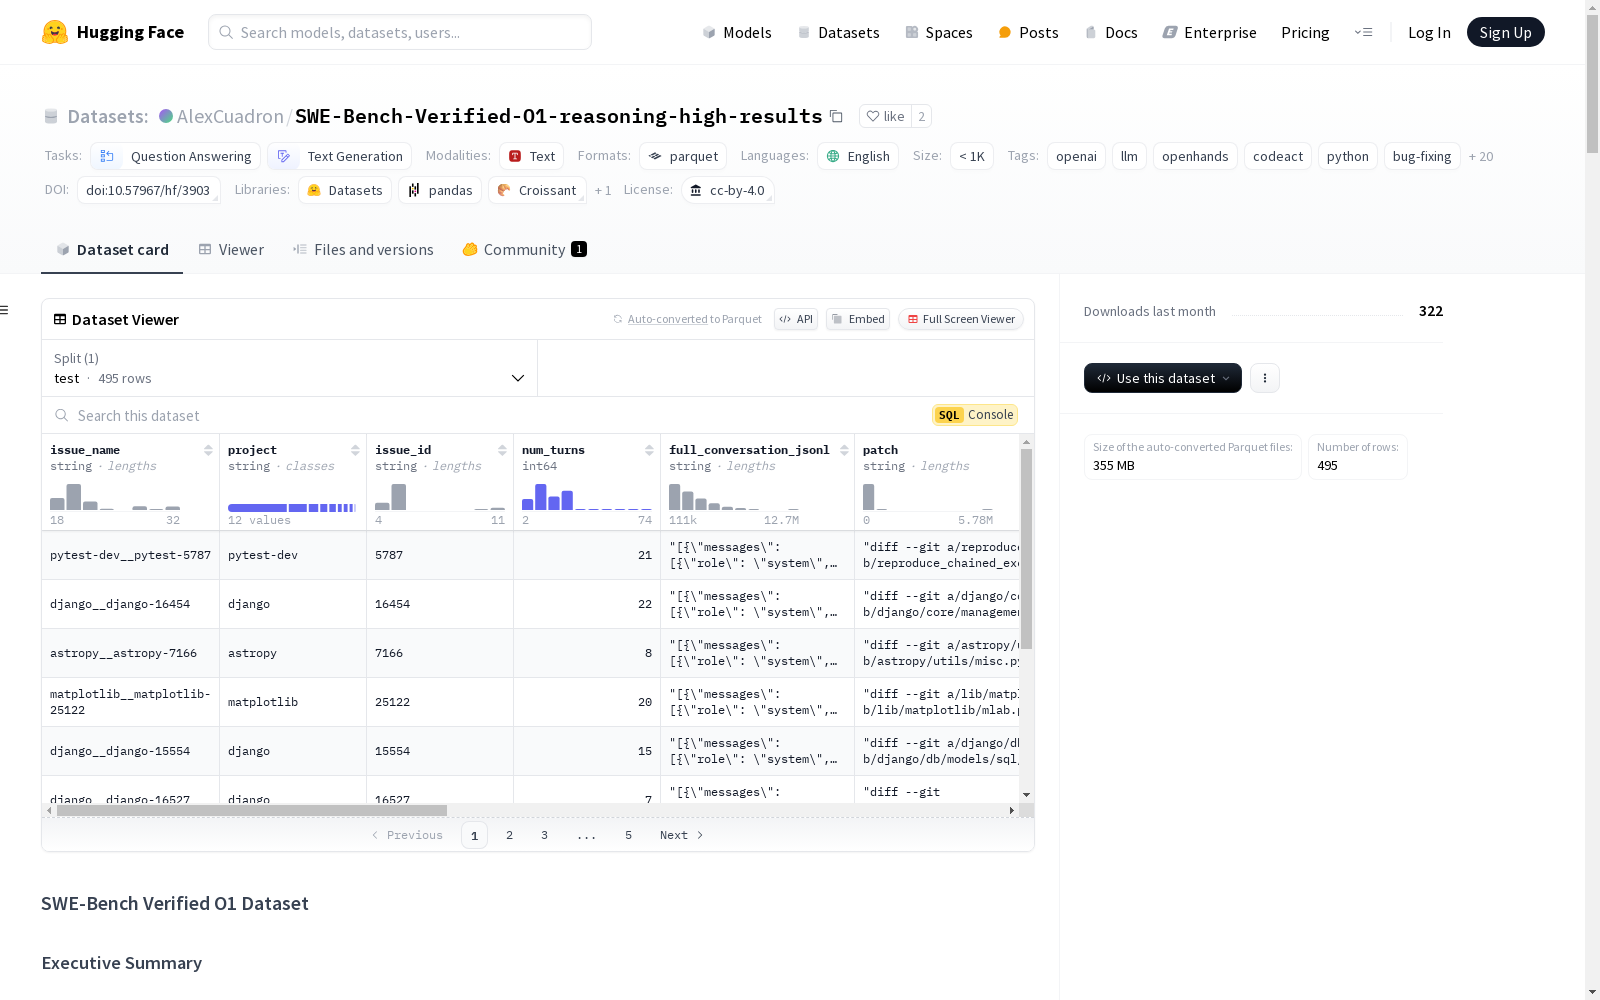Open the navigation overflow menu icon
Screen dimensions: 1600x1000
[x=1363, y=32]
